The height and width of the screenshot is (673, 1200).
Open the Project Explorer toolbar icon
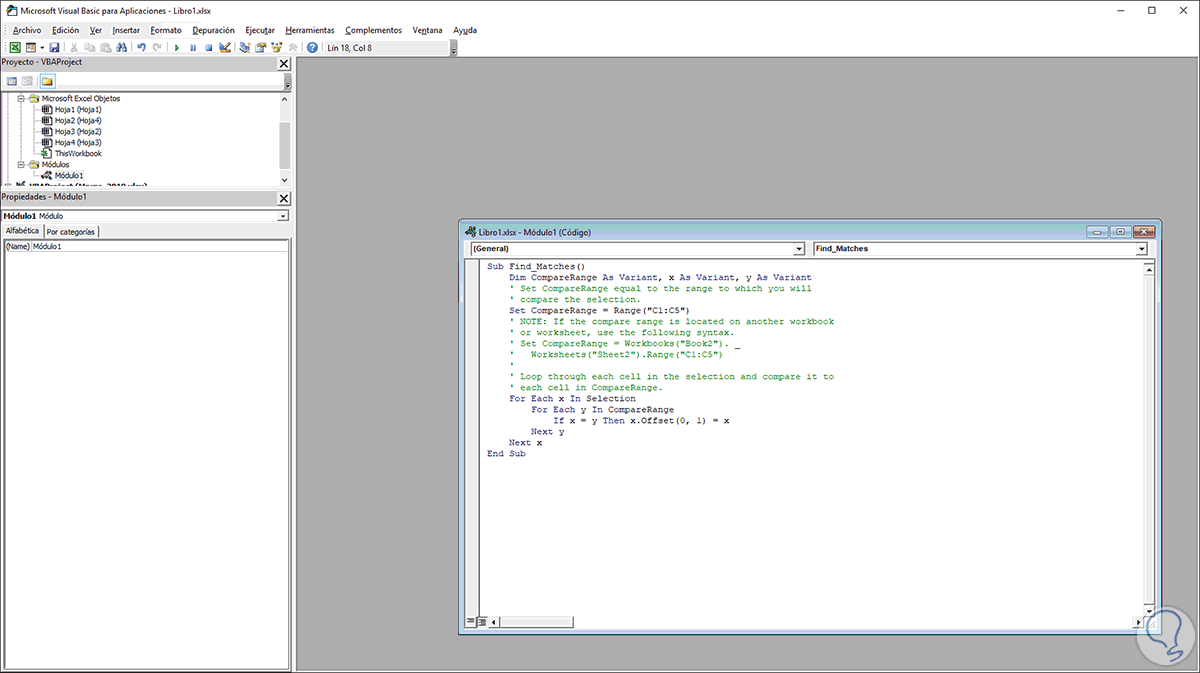(245, 47)
